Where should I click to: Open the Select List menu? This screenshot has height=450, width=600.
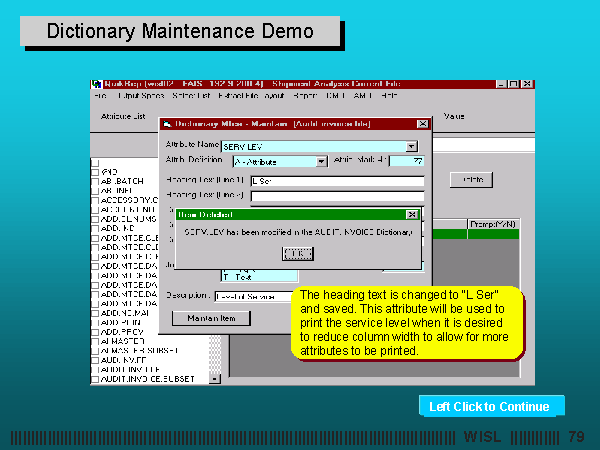[191, 96]
